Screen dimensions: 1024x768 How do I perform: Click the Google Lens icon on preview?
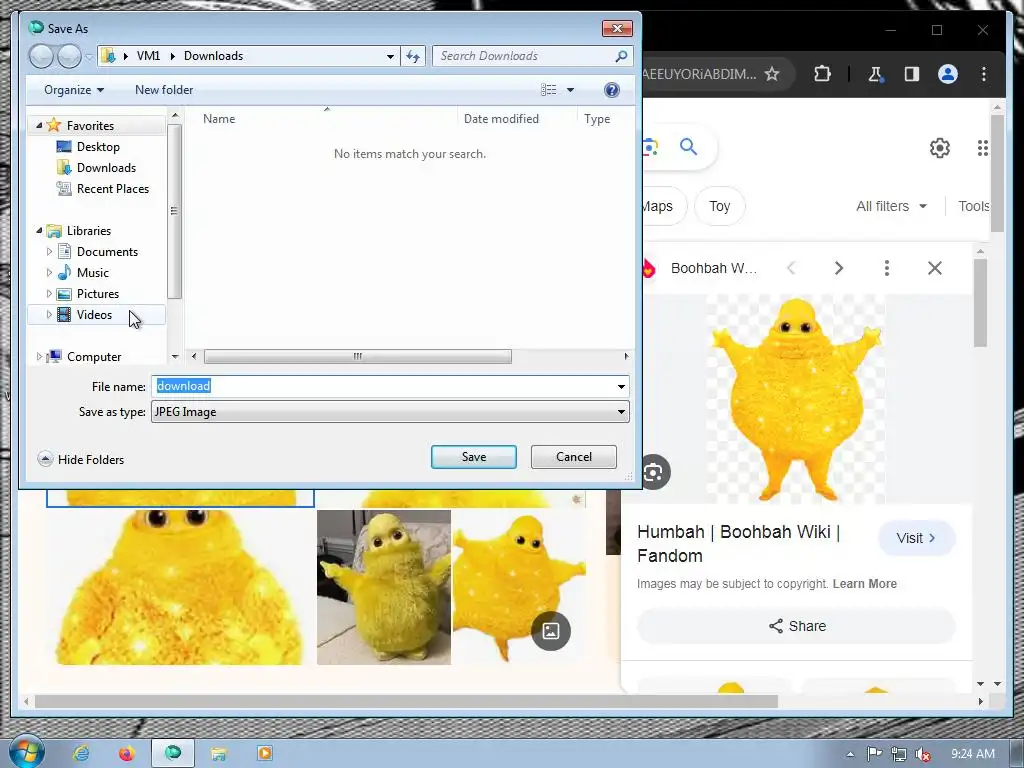(654, 472)
